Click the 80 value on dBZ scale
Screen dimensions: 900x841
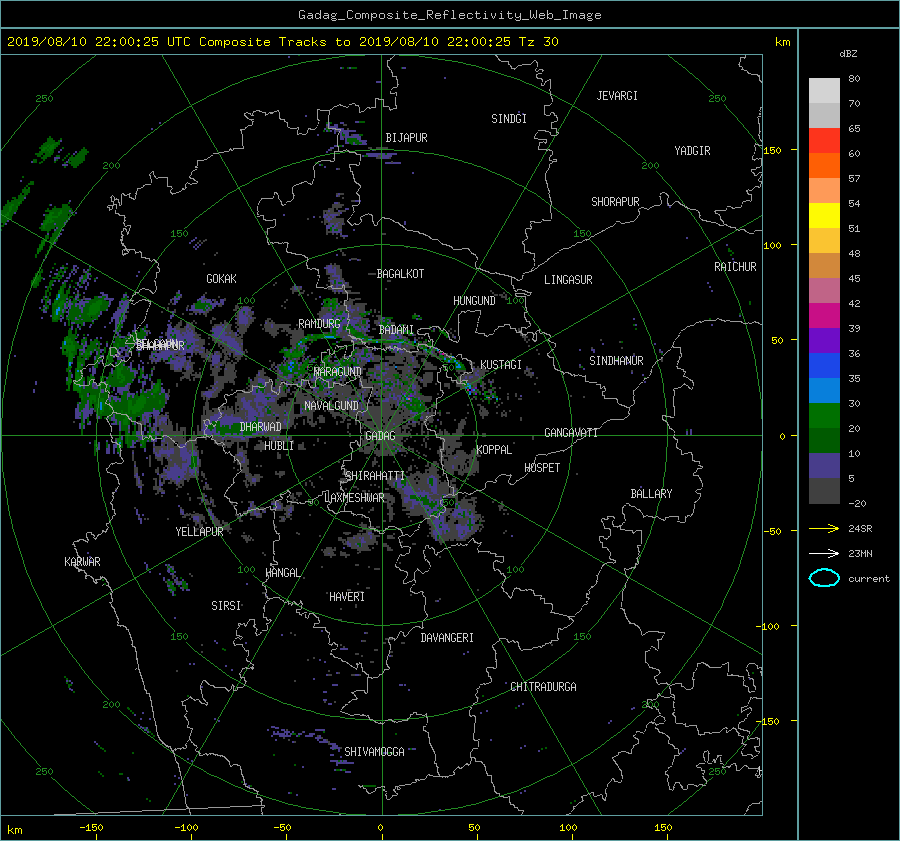pos(854,79)
